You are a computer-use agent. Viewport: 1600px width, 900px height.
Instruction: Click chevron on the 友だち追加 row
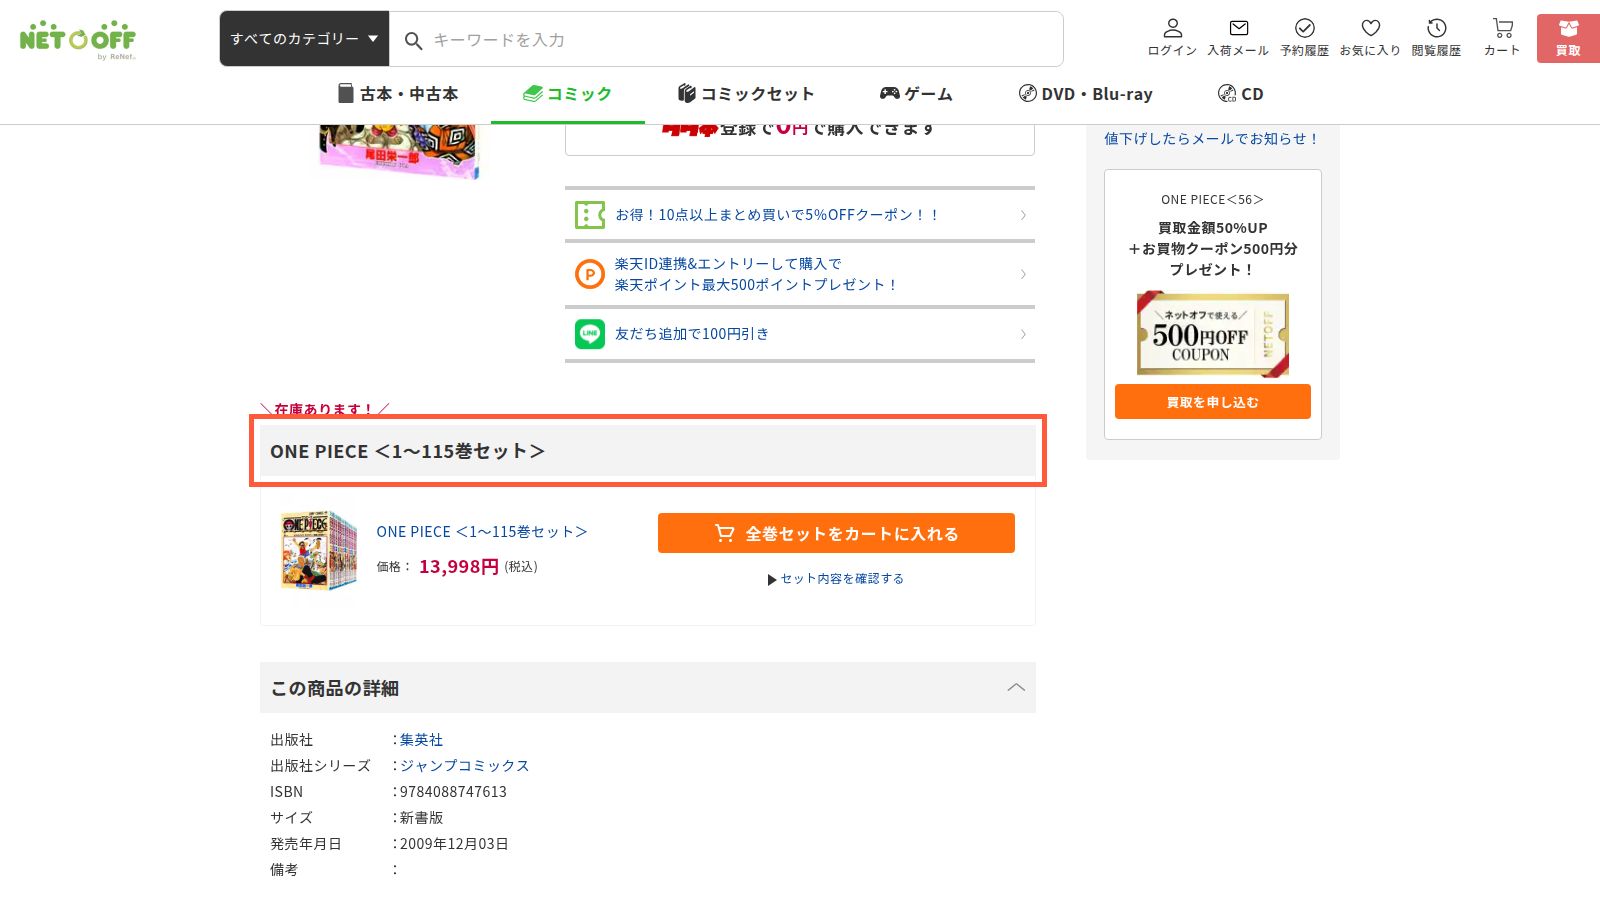(1022, 334)
